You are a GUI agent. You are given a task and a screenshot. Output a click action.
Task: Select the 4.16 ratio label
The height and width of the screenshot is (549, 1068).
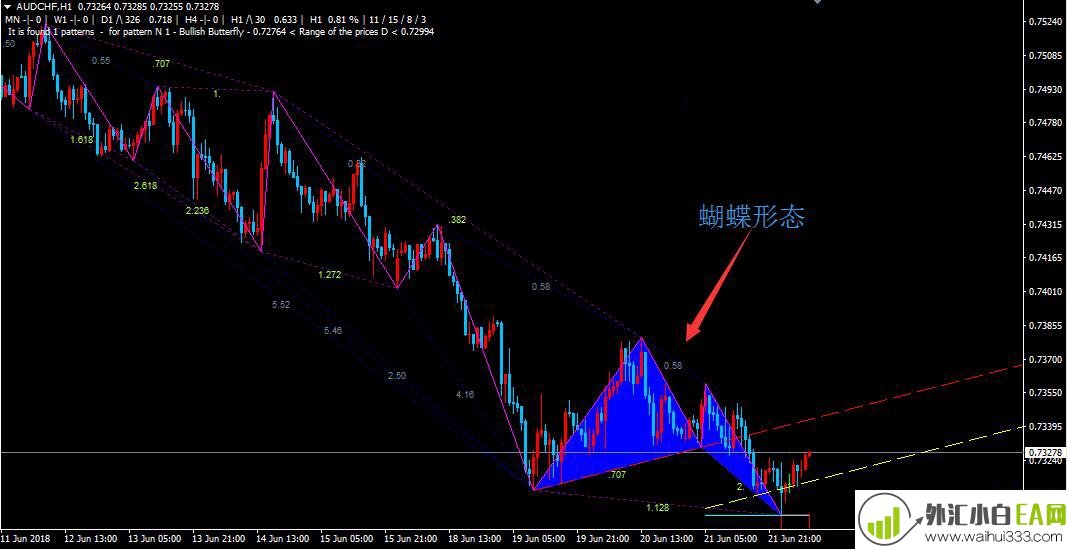click(x=465, y=394)
